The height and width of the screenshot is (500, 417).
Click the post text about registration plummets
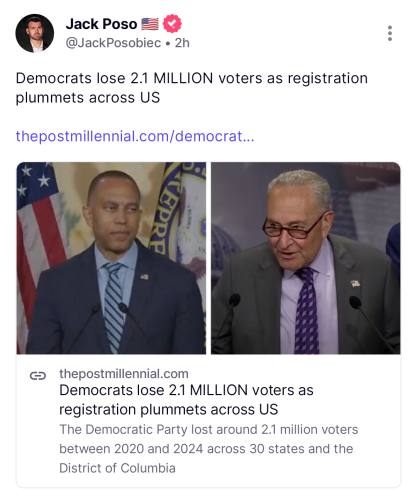192,88
